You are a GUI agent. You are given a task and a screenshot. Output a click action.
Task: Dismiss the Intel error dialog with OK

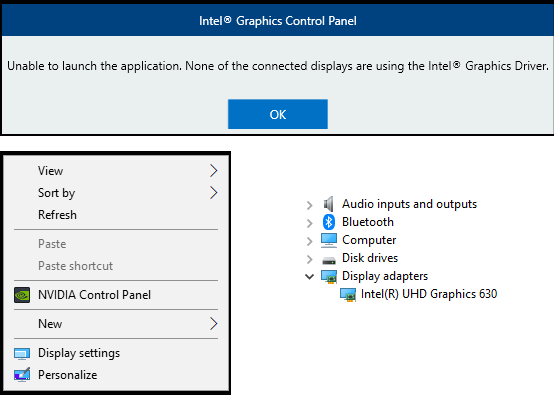[278, 114]
